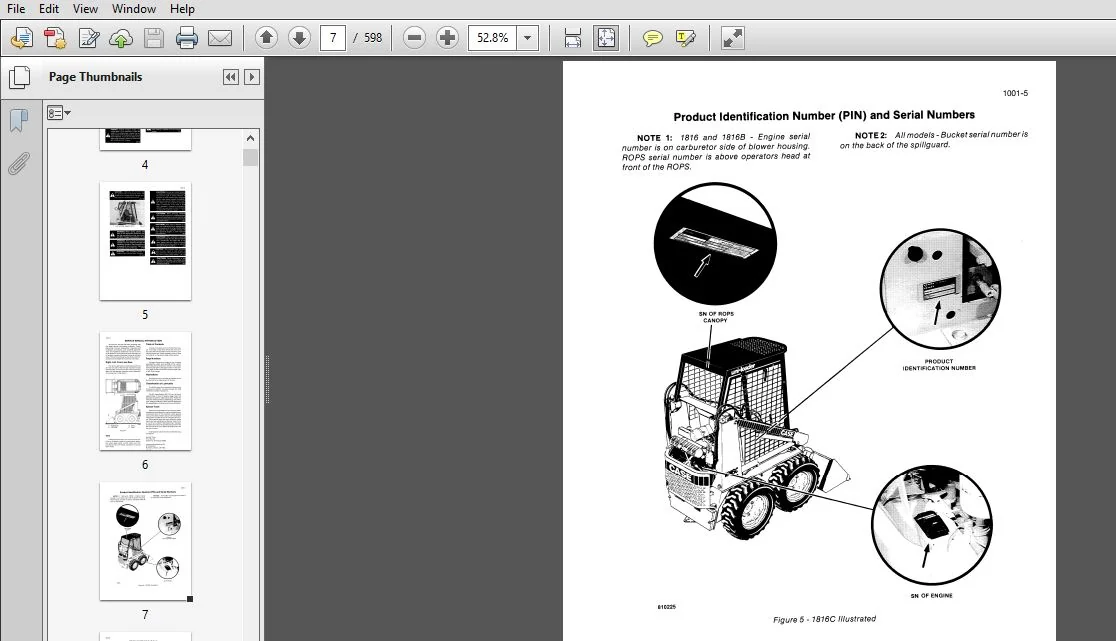The image size is (1116, 641).
Task: Click the Send email envelope icon
Action: (x=220, y=38)
